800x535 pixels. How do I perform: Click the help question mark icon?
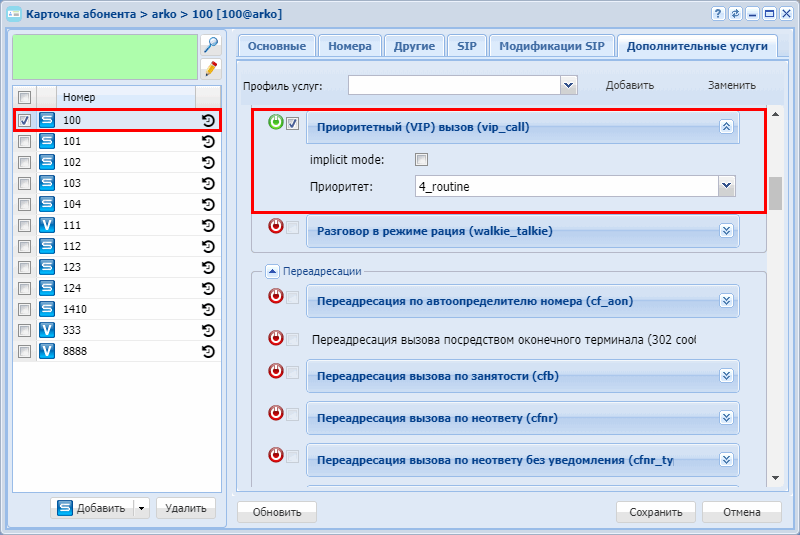pos(717,13)
